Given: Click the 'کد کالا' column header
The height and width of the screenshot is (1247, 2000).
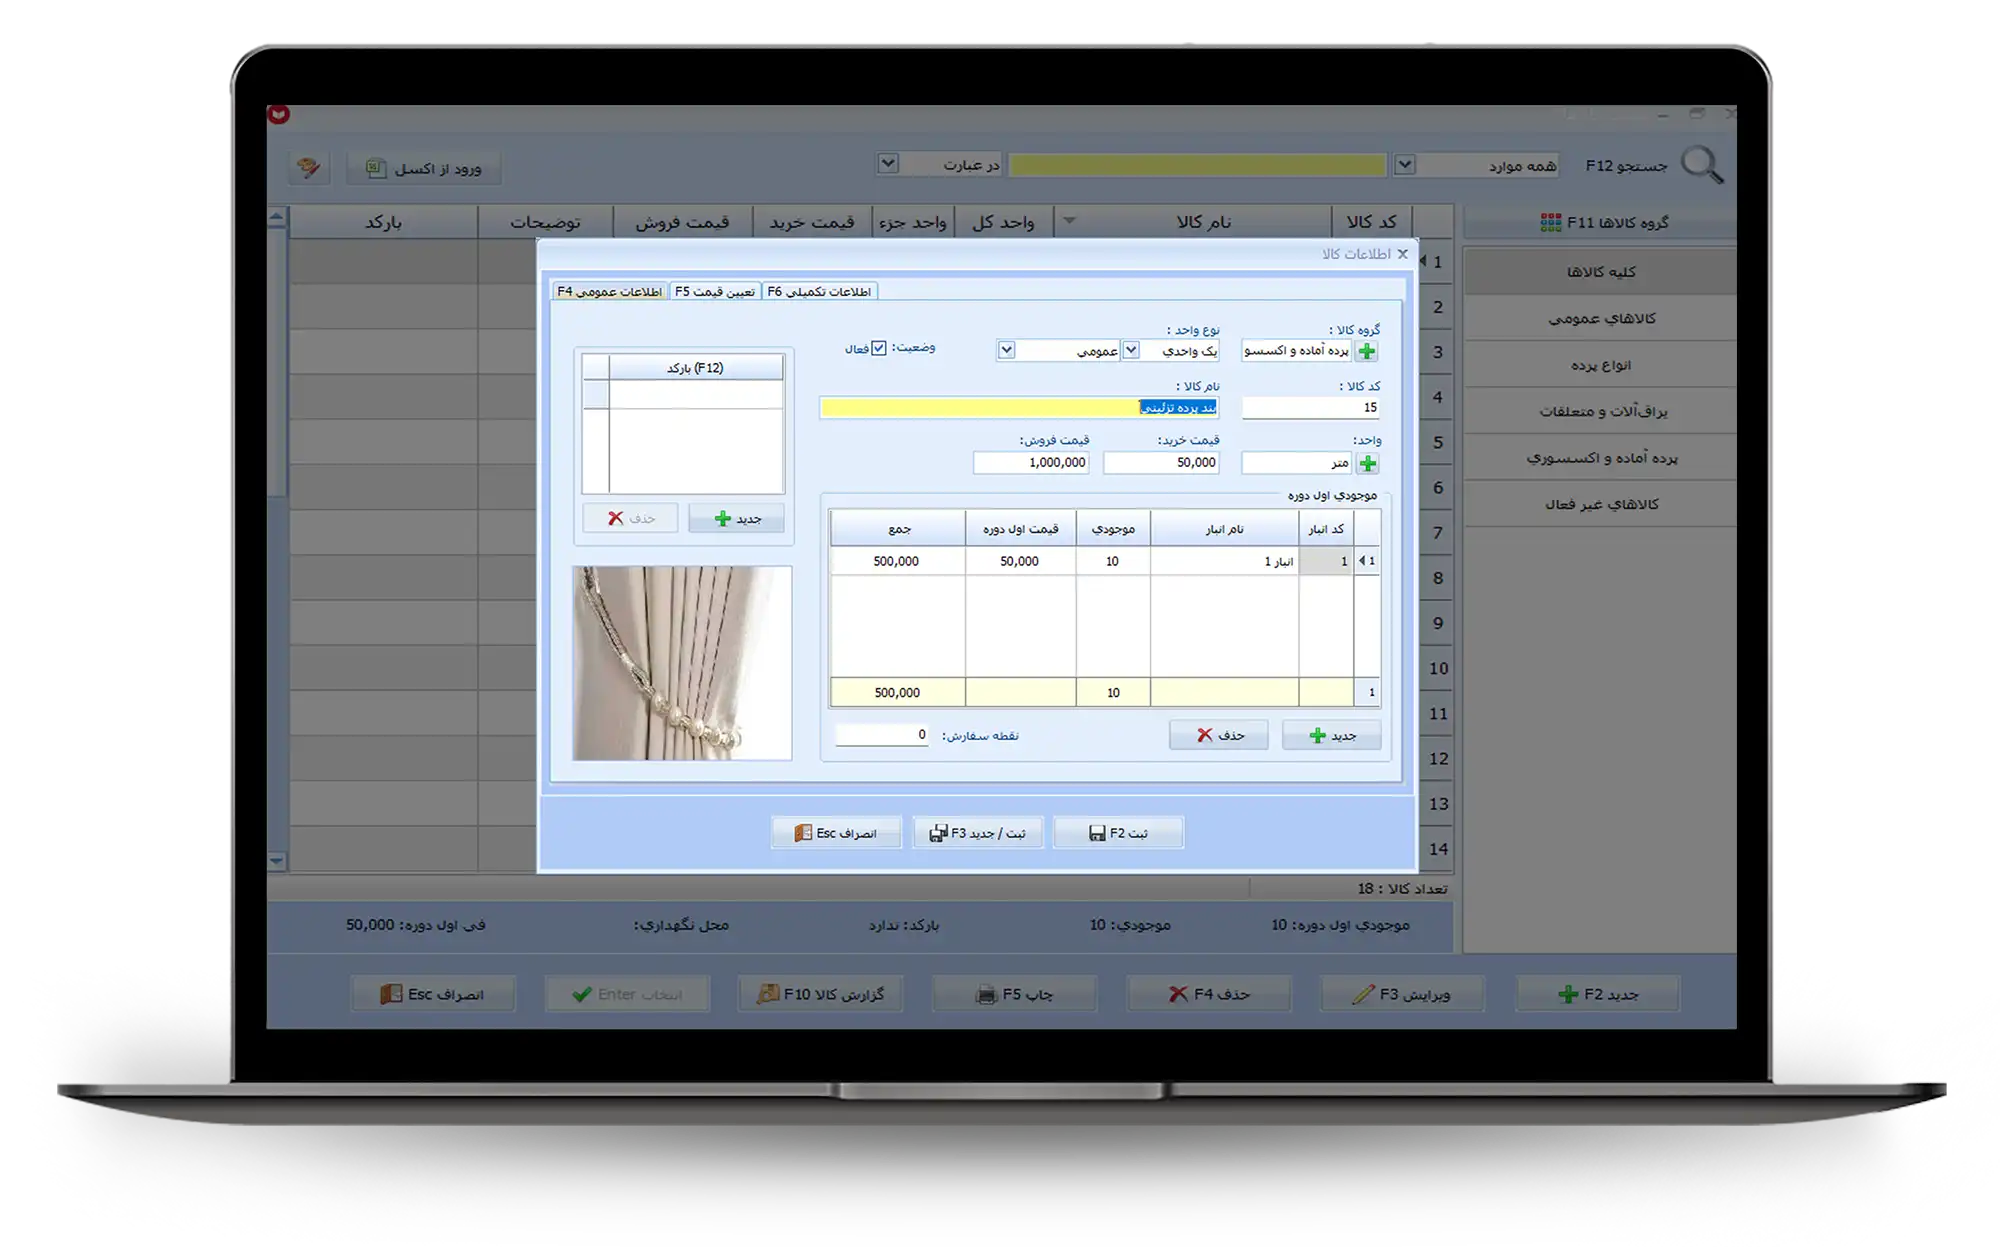Looking at the screenshot, I should 1371,222.
